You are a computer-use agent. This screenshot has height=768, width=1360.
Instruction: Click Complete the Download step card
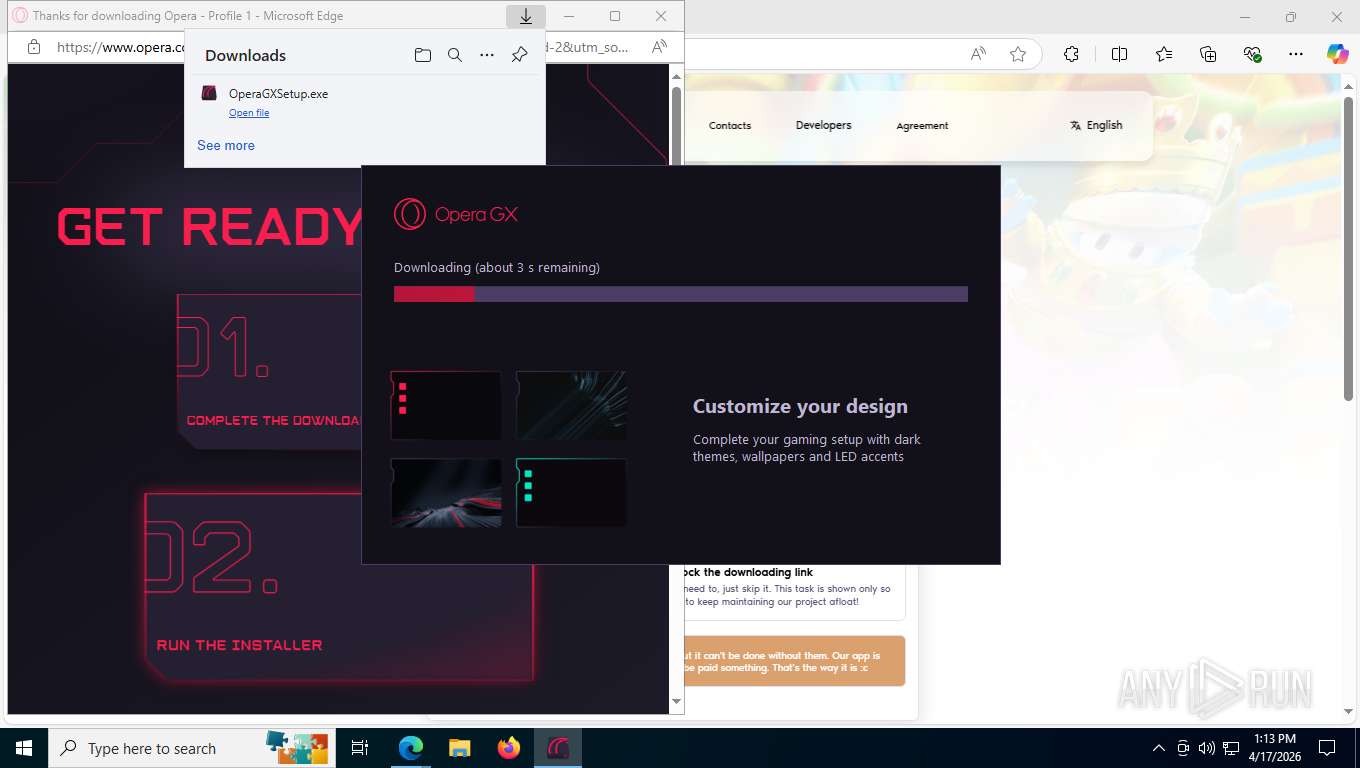(270, 371)
